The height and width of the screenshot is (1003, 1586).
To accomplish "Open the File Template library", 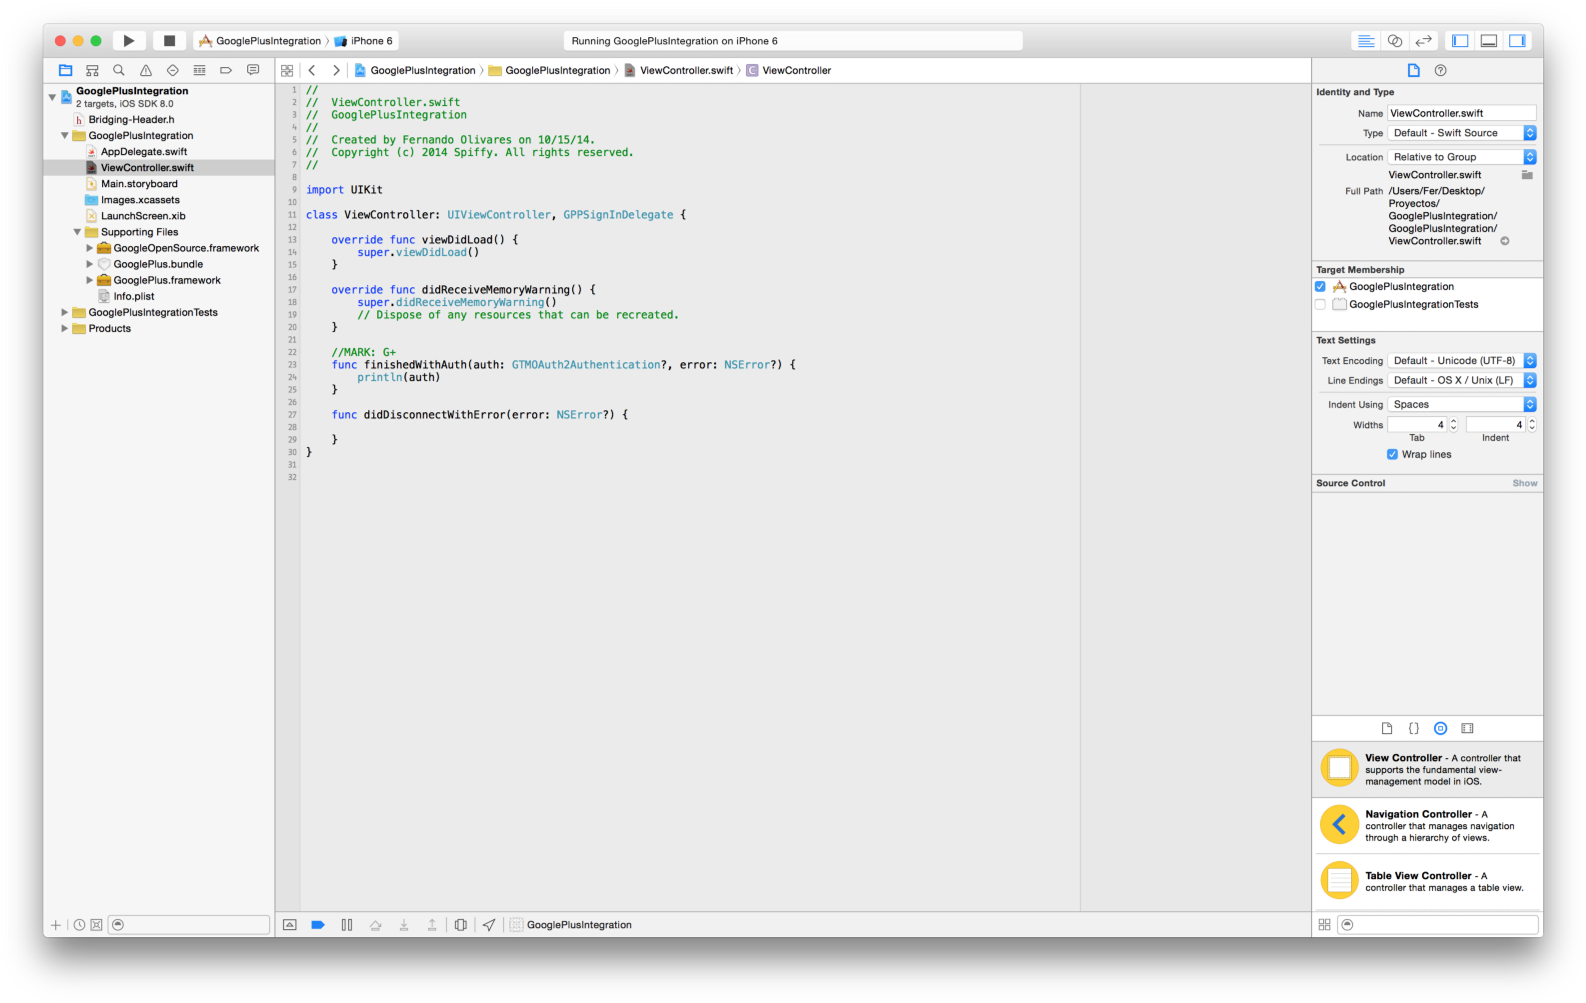I will click(1387, 728).
